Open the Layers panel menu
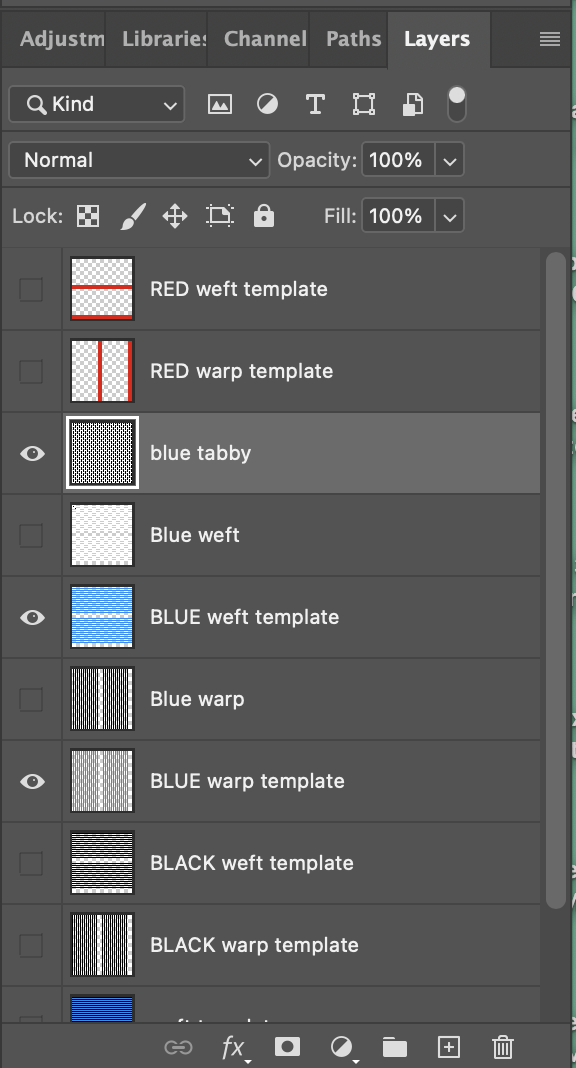The height and width of the screenshot is (1068, 576). tap(548, 39)
